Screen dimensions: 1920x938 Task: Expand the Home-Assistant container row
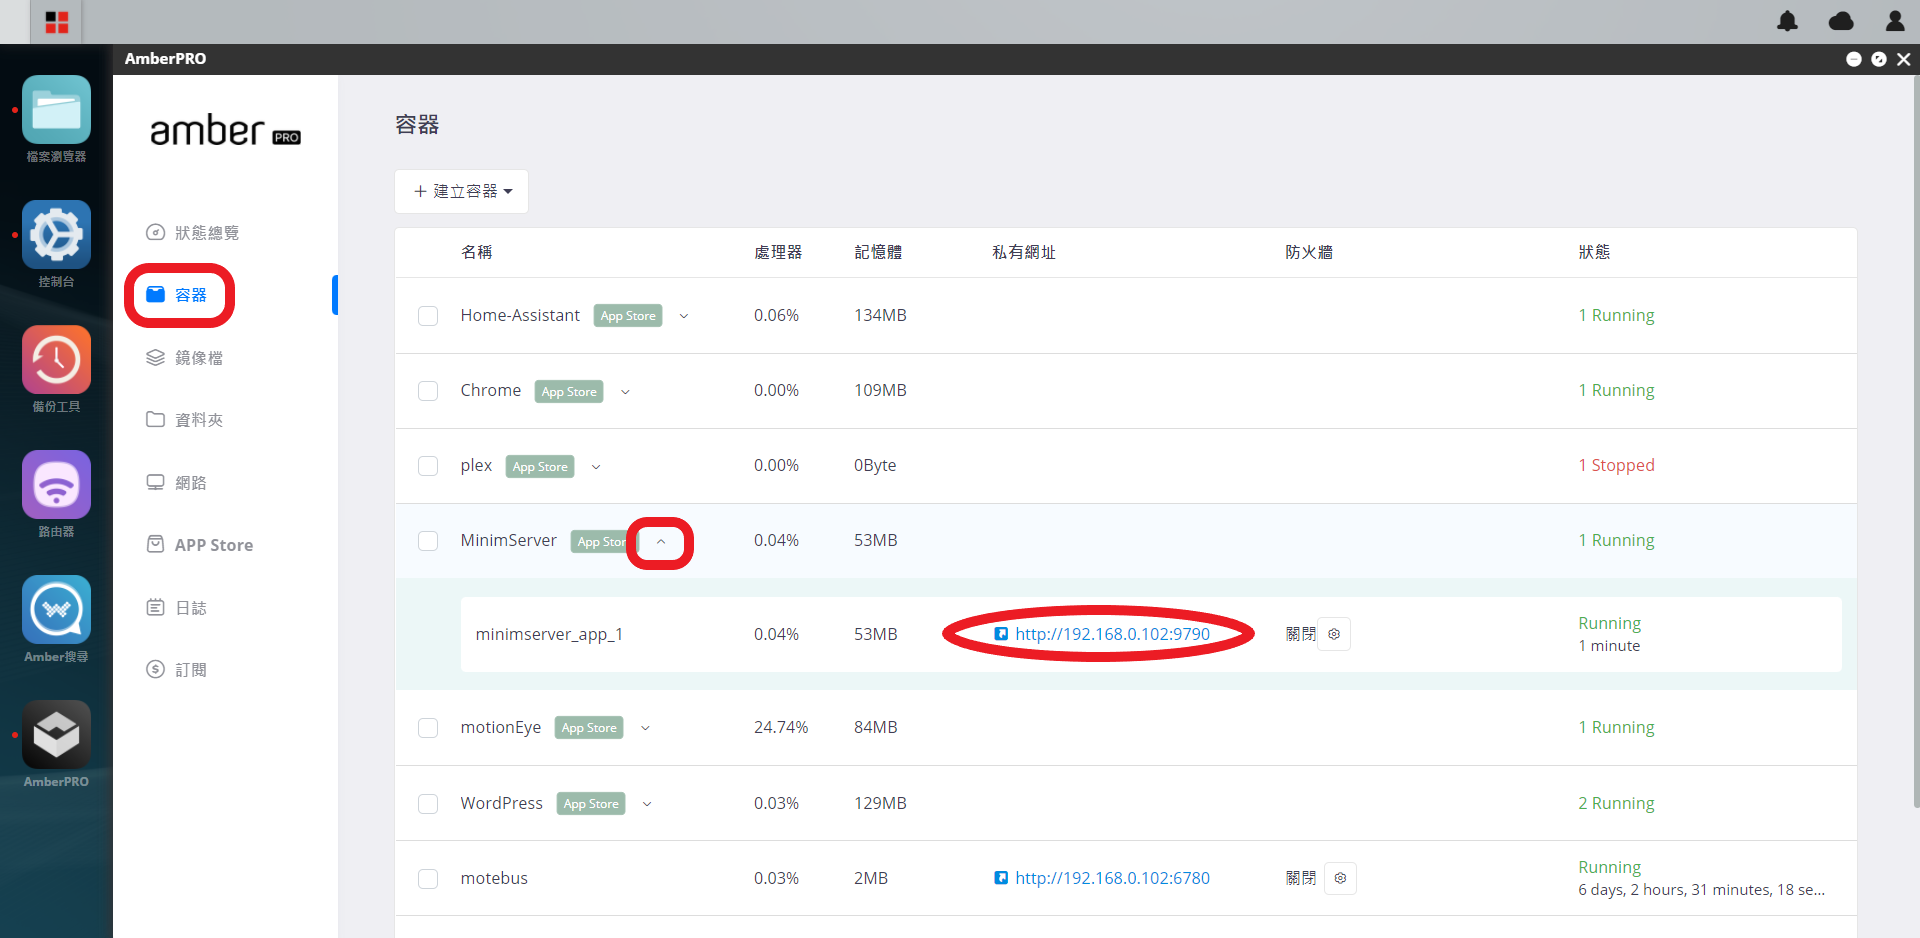(x=684, y=316)
